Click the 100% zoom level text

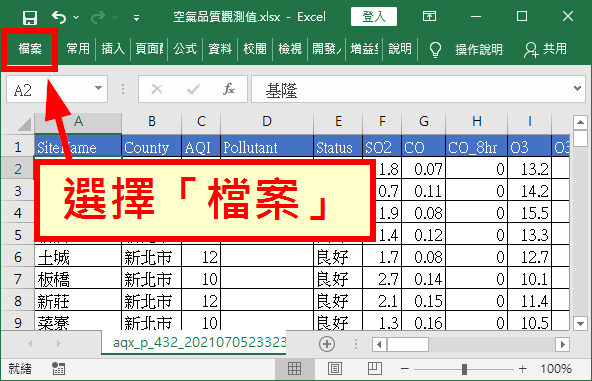(x=555, y=369)
